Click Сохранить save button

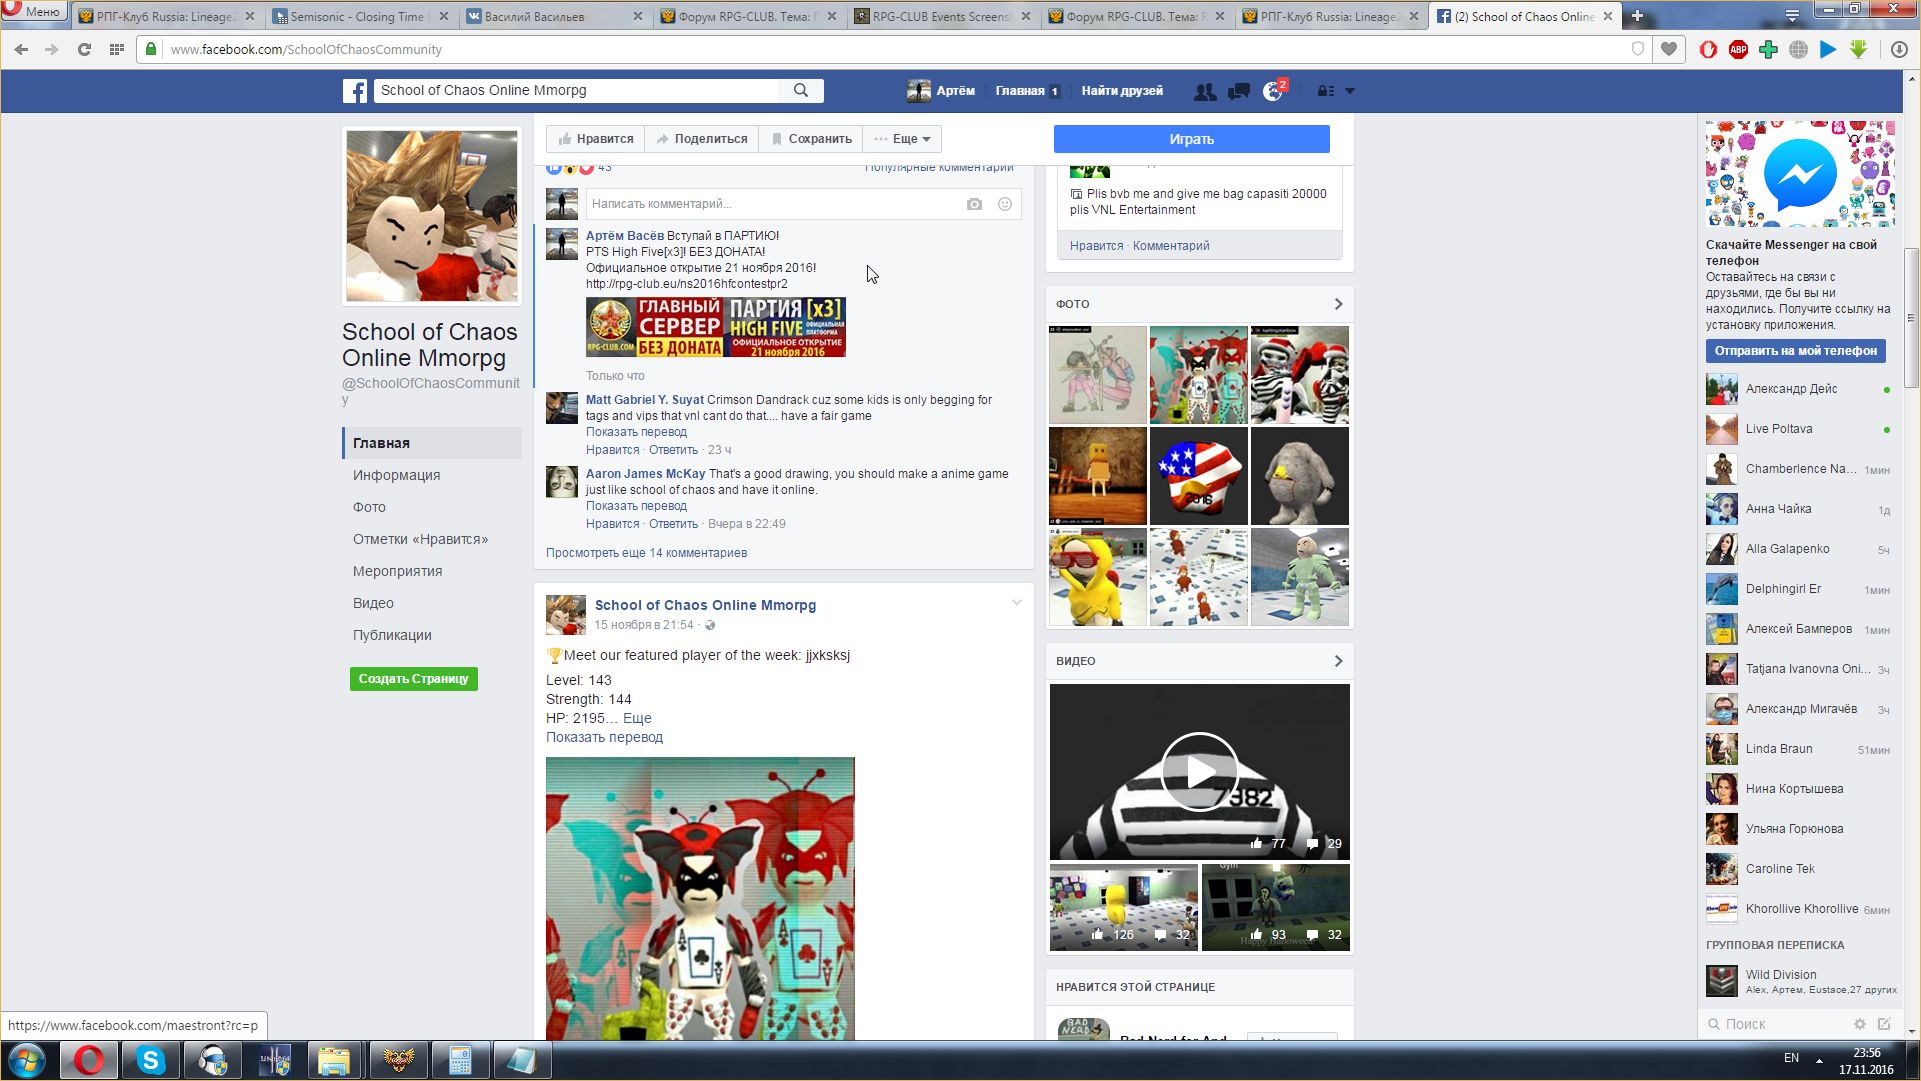tap(811, 139)
